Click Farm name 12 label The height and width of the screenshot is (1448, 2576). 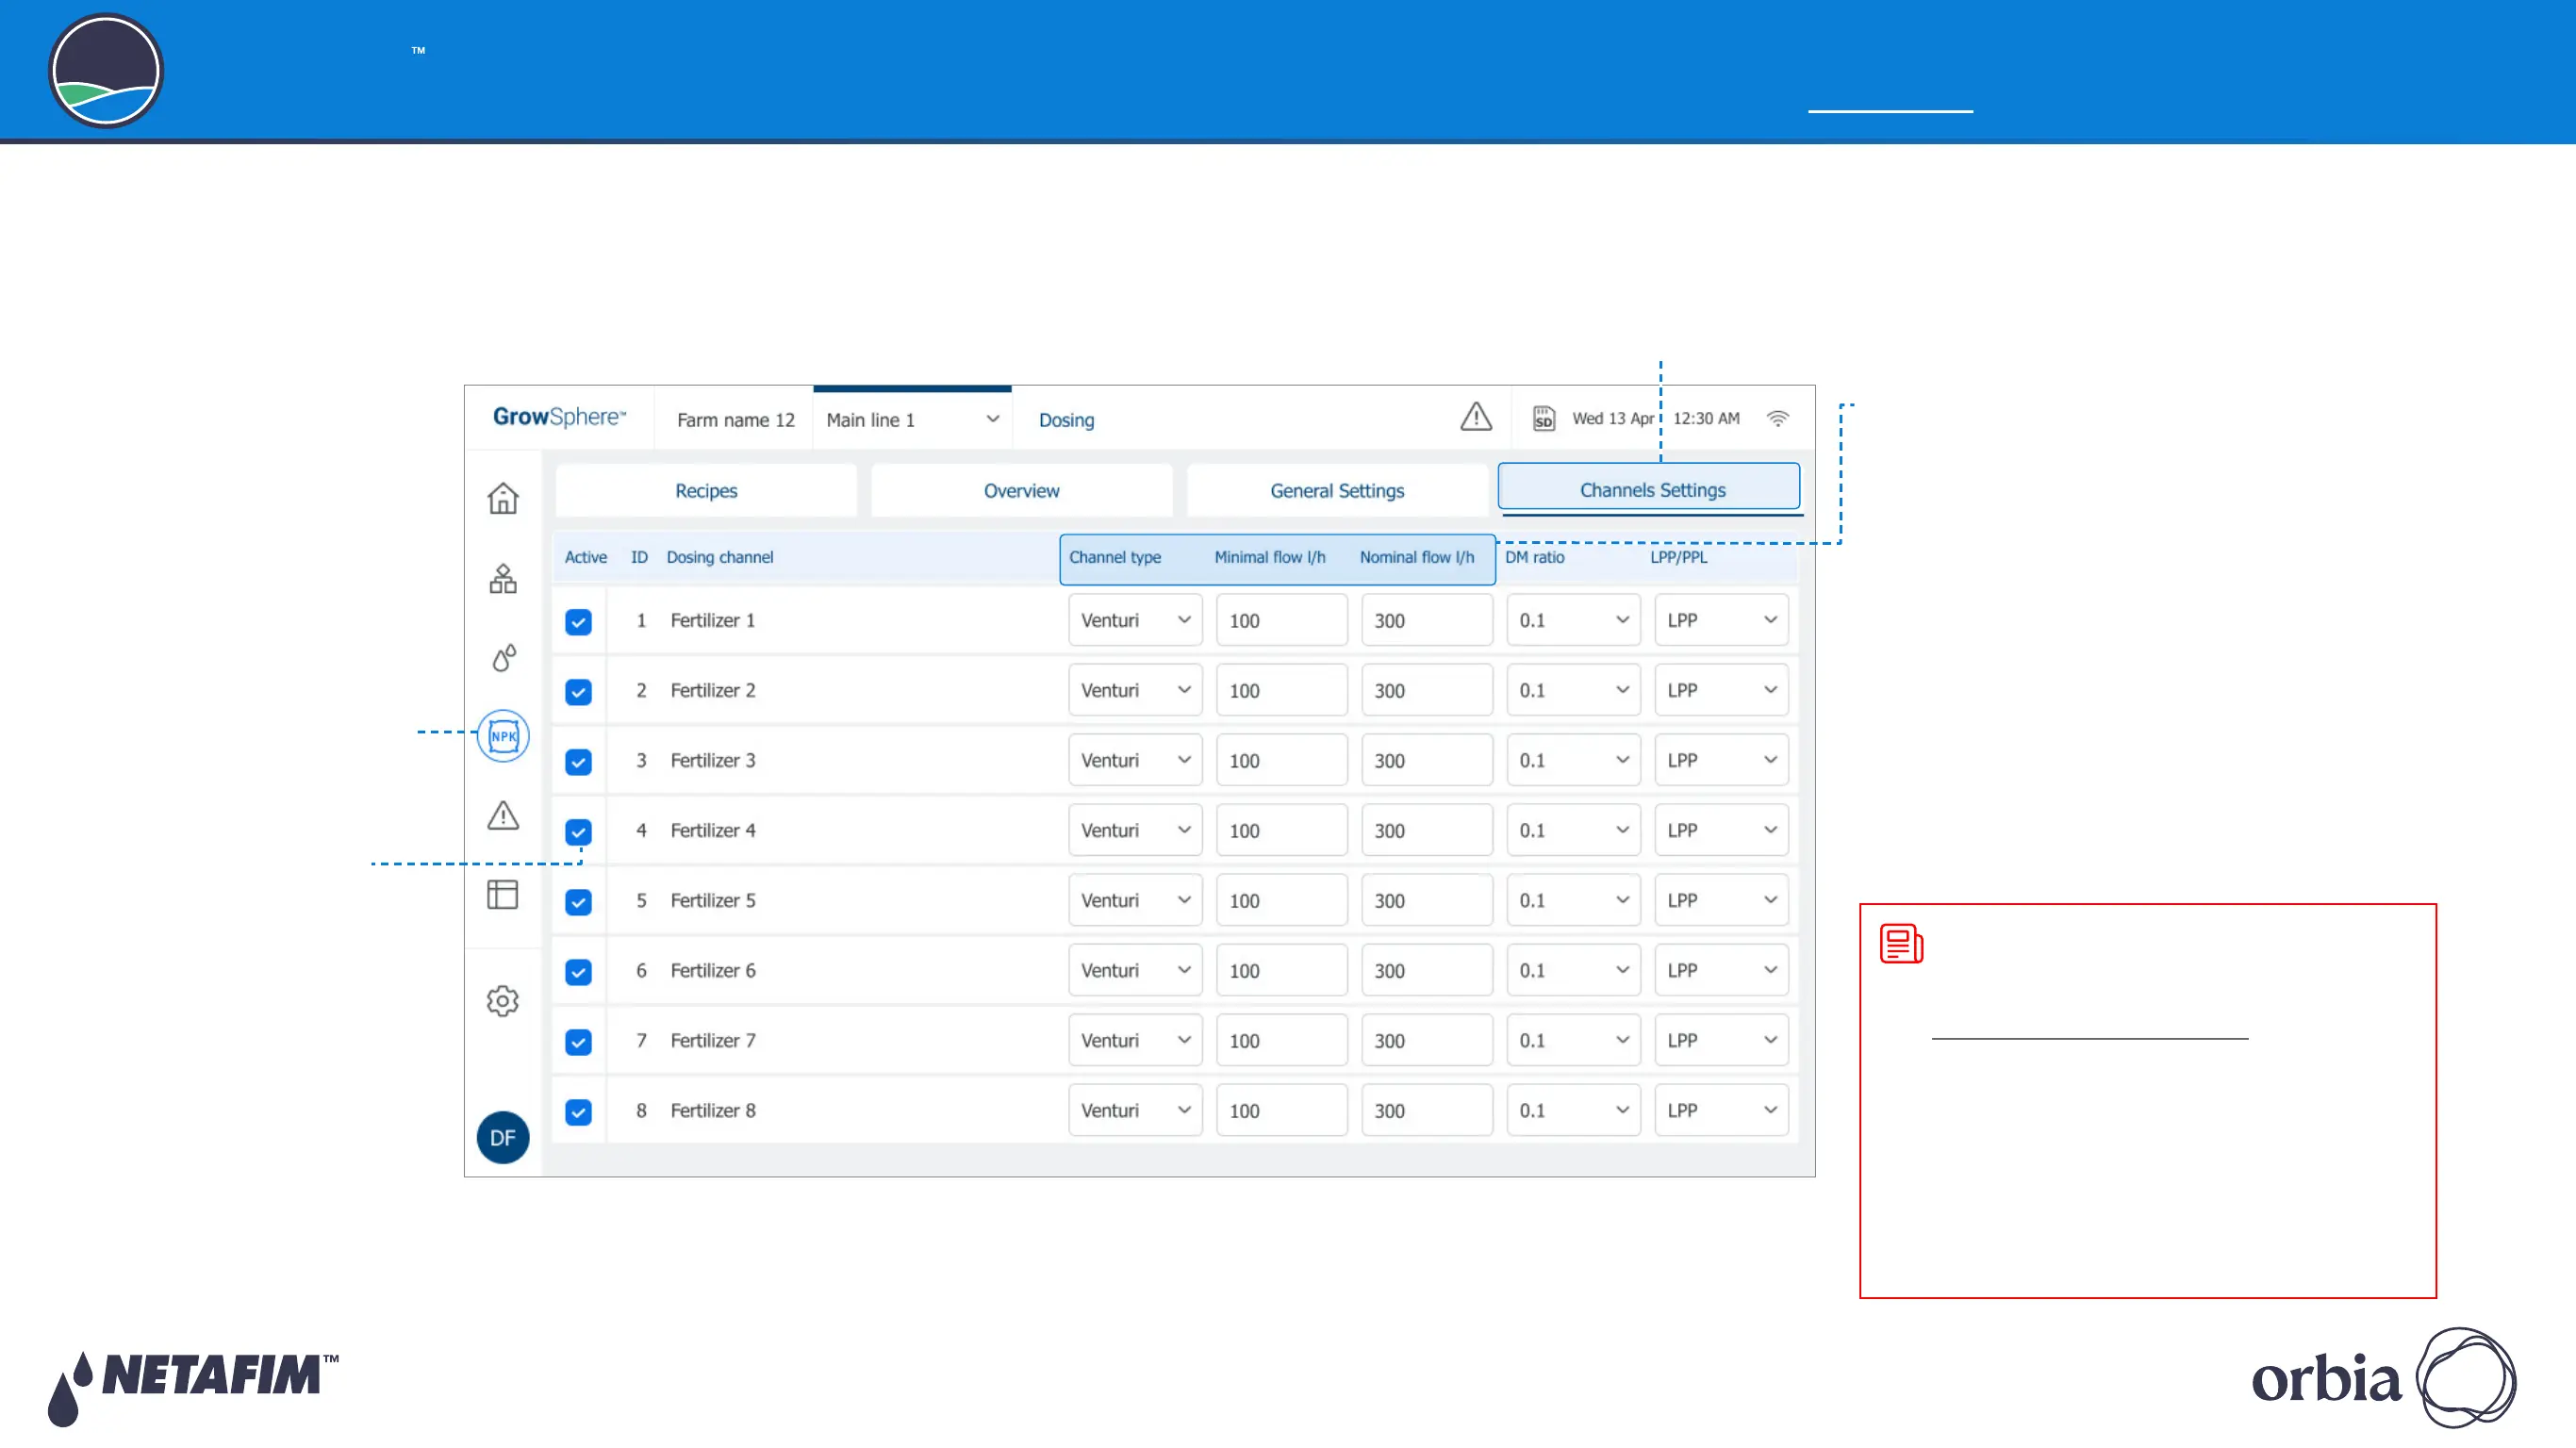tap(735, 420)
